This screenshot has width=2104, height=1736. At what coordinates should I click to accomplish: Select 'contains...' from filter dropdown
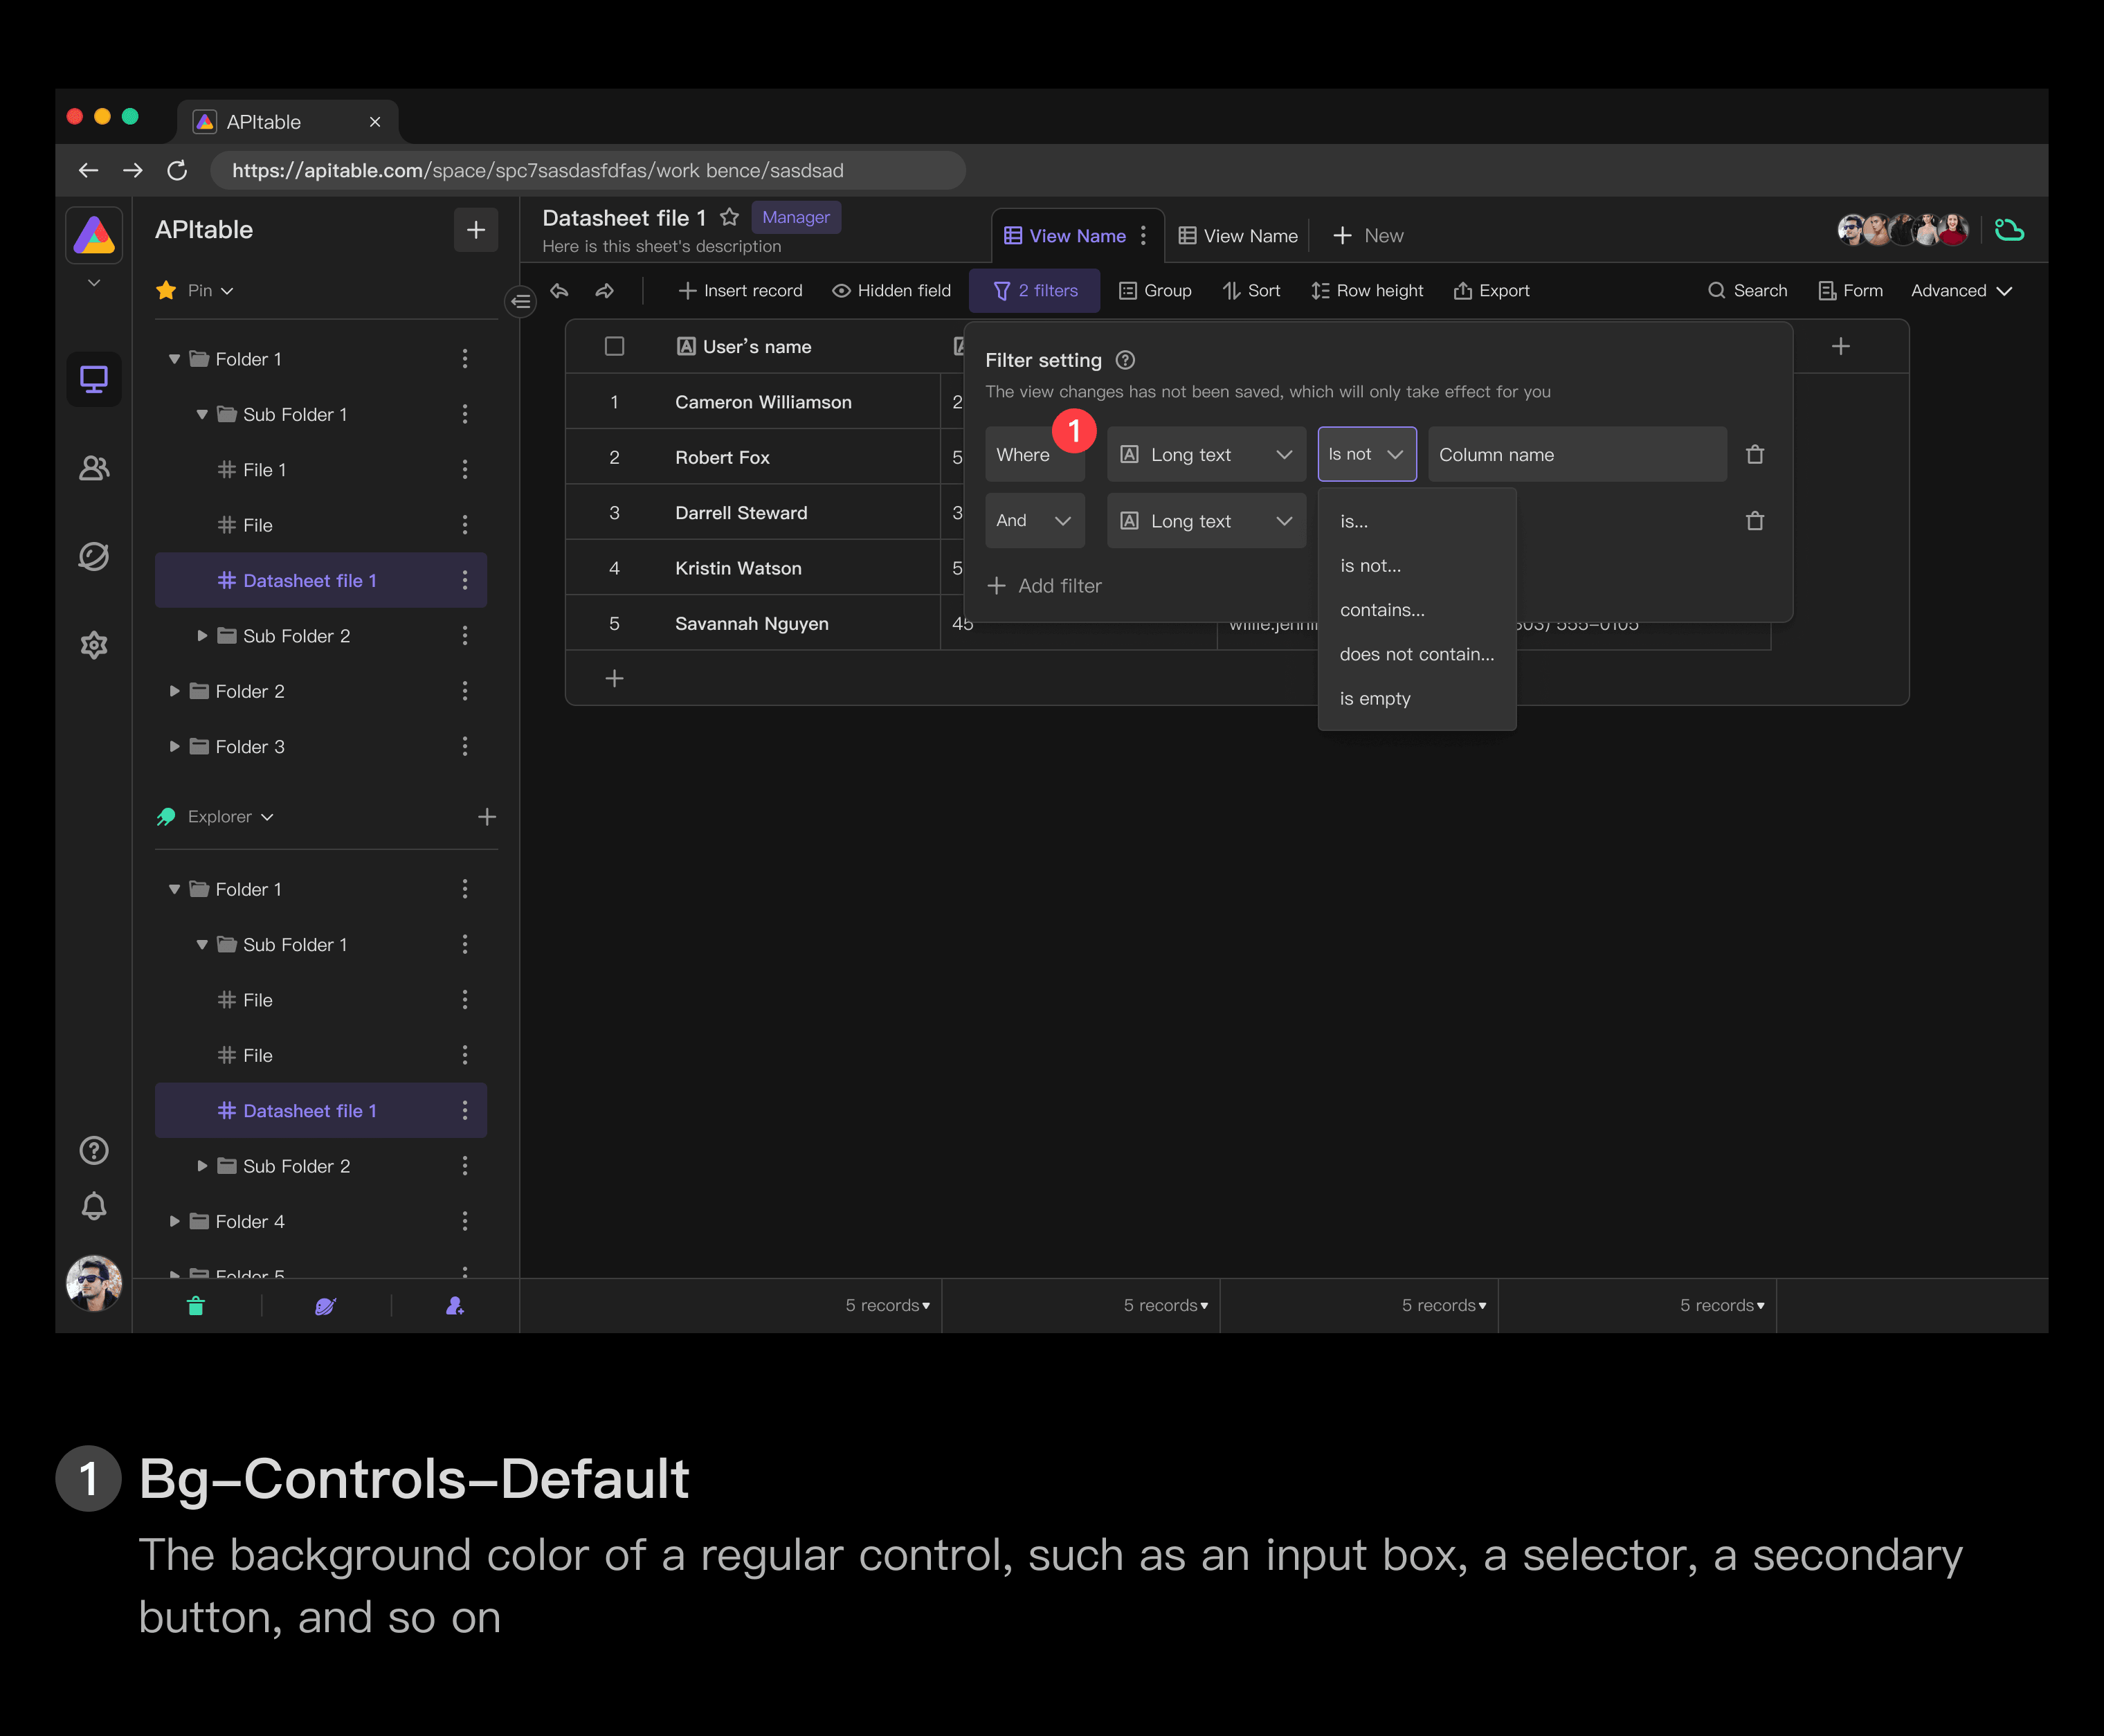(x=1382, y=610)
